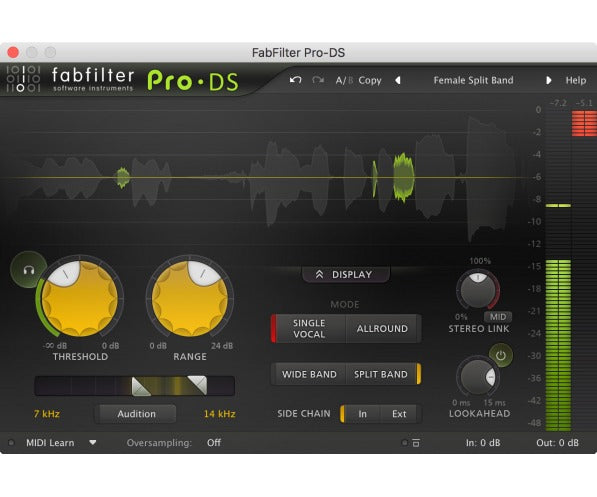Set side chain to In
Viewport: 597px width, 497px height.
click(x=362, y=414)
